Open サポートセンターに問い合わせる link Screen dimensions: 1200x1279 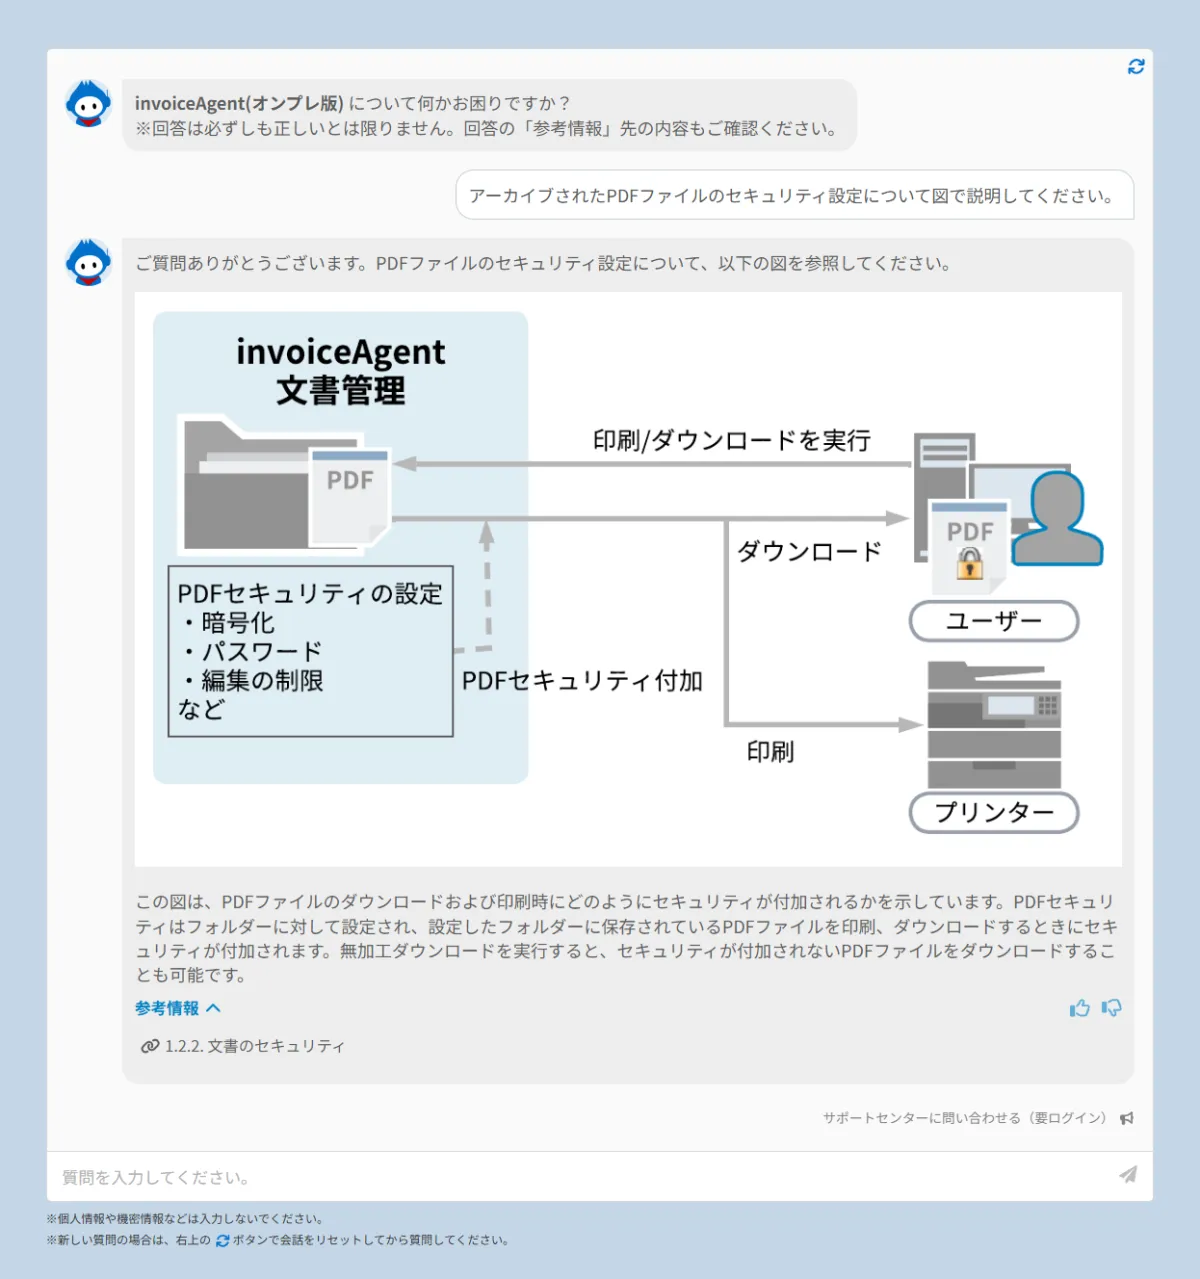point(964,1118)
